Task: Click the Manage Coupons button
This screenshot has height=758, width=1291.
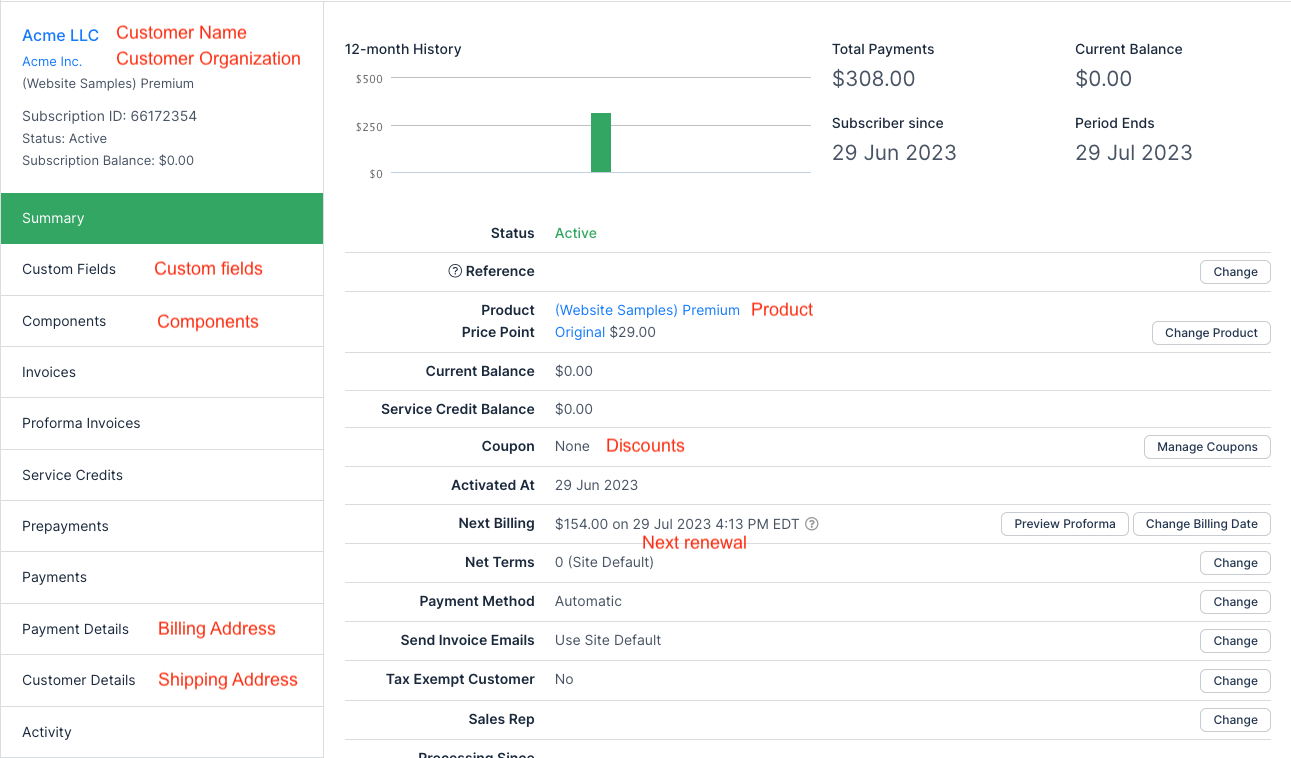Action: coord(1207,447)
